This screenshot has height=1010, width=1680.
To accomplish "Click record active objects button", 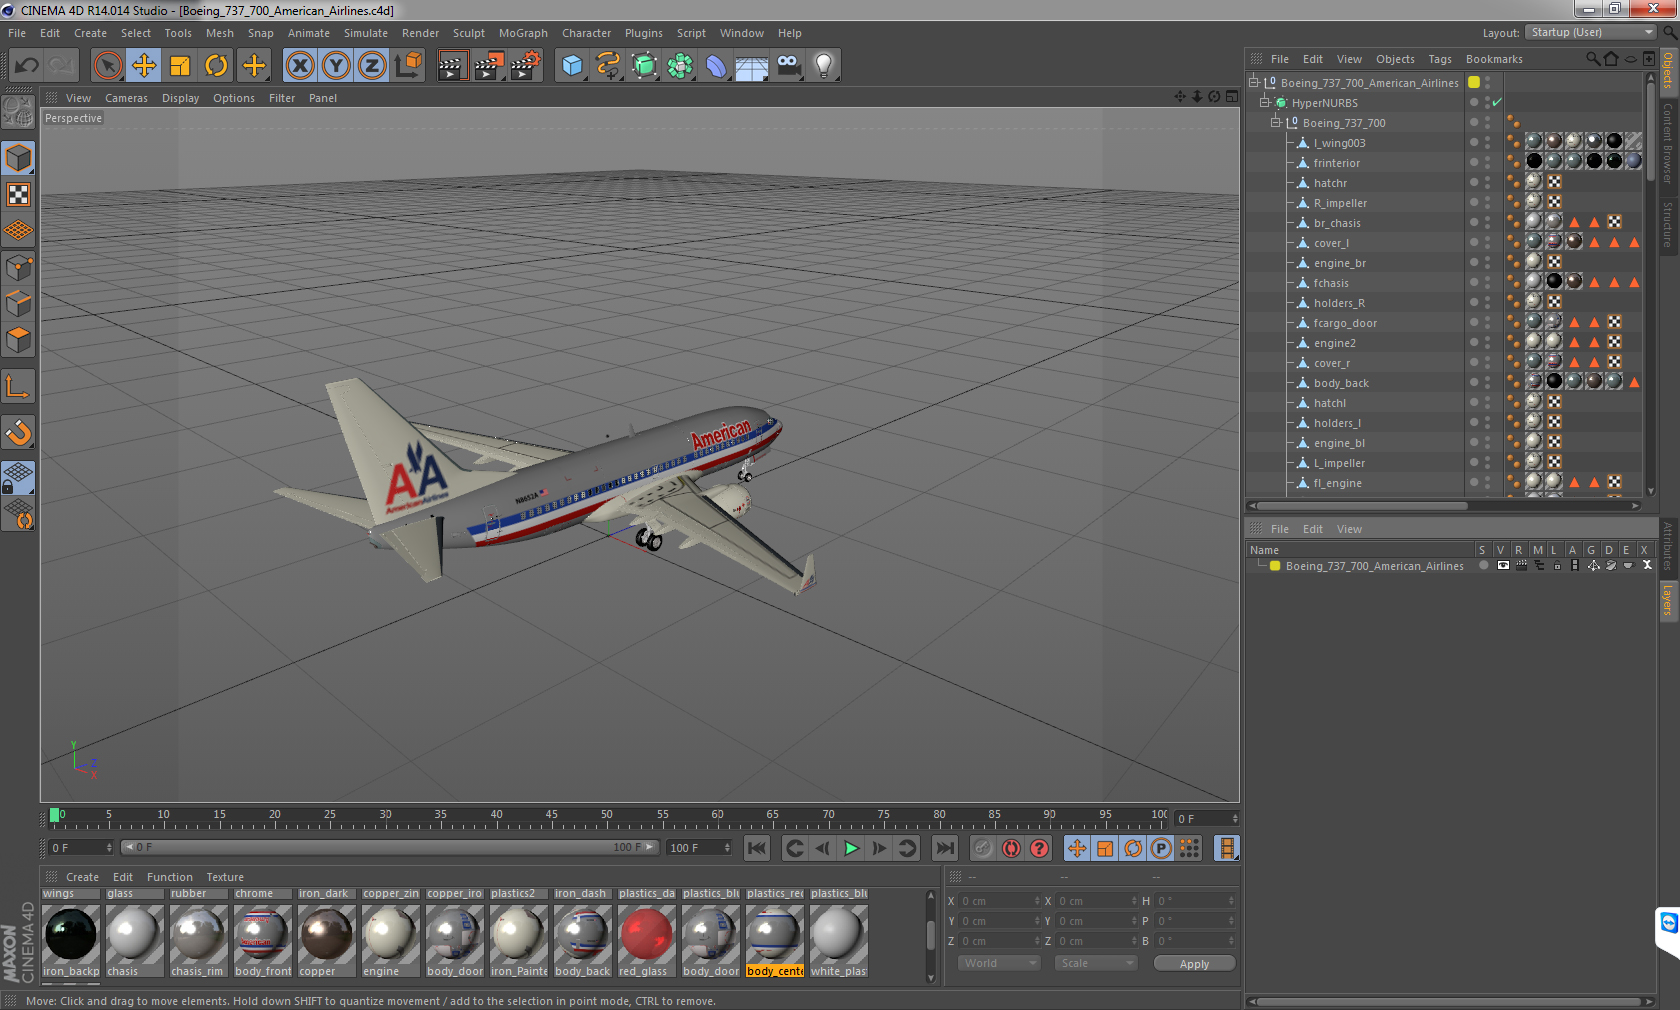I will (983, 848).
